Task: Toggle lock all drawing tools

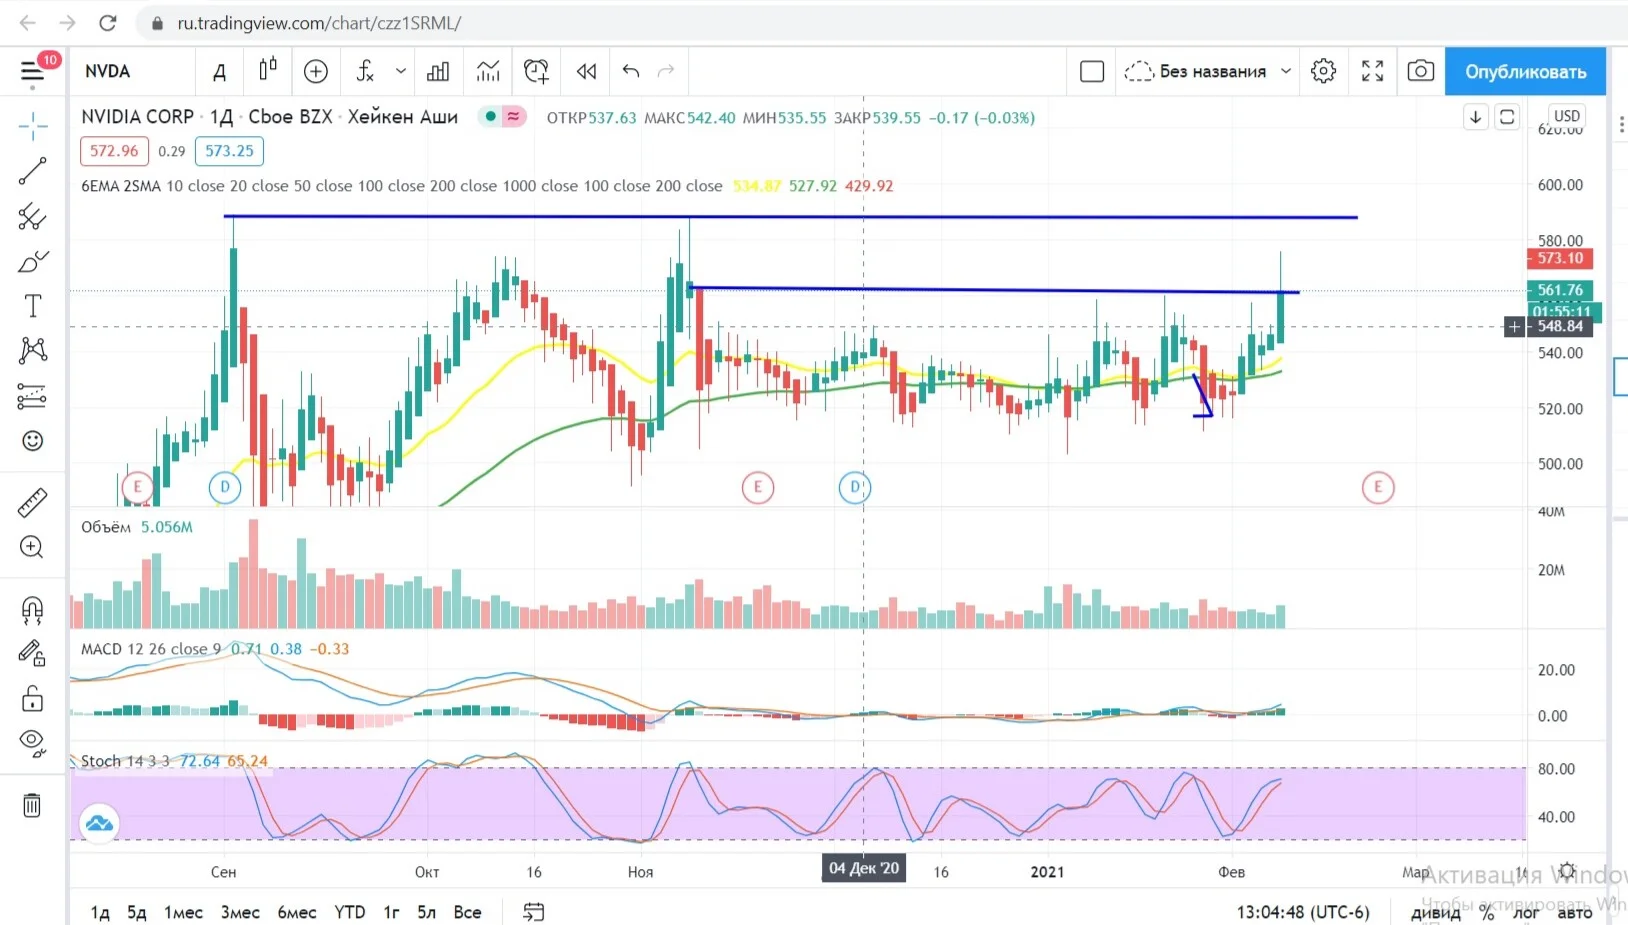Action: (32, 698)
